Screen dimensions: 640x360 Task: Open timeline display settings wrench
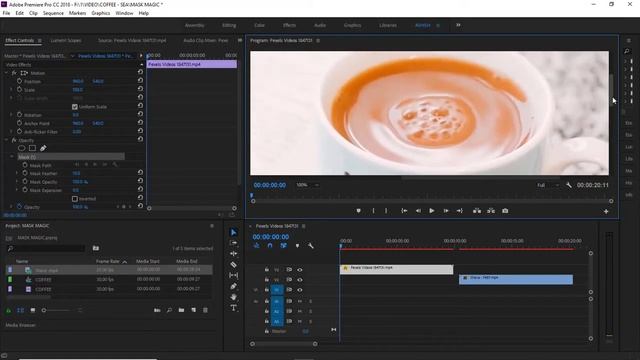point(311,246)
